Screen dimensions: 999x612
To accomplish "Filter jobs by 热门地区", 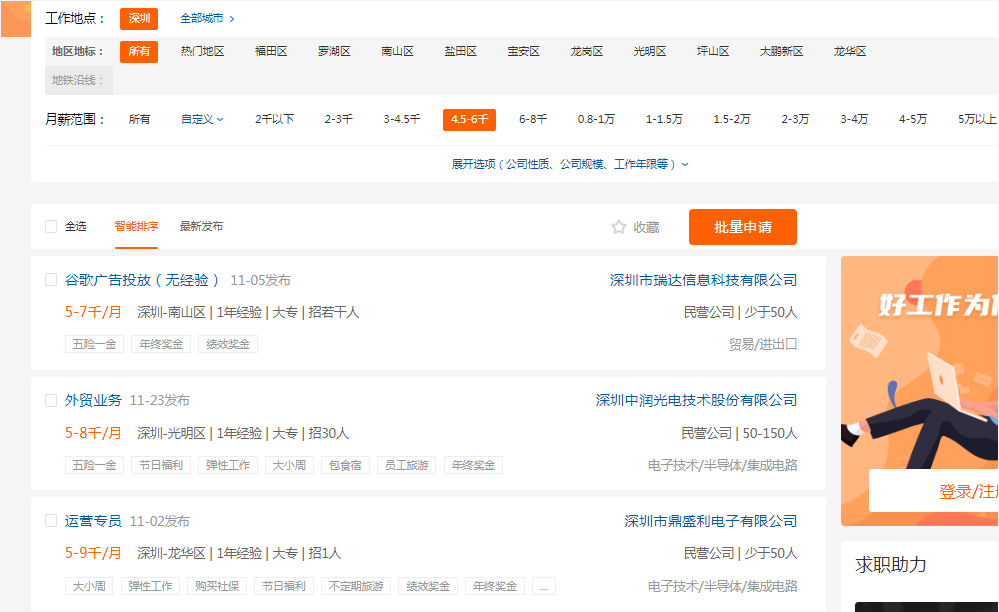I will tap(204, 51).
